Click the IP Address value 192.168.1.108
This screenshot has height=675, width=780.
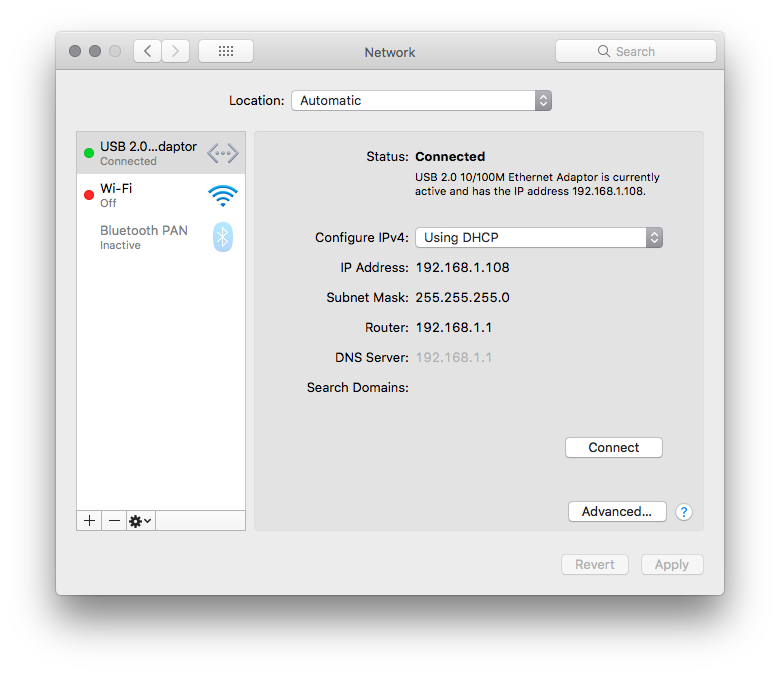[463, 268]
